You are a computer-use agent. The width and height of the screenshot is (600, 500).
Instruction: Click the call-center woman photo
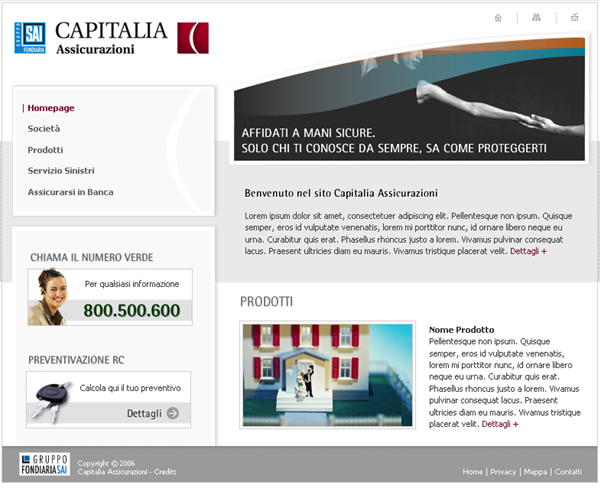click(x=47, y=297)
